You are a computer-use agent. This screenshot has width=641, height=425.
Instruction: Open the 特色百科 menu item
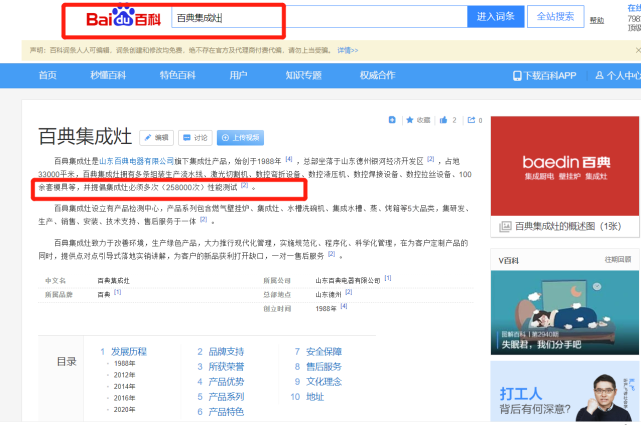pyautogui.click(x=177, y=75)
